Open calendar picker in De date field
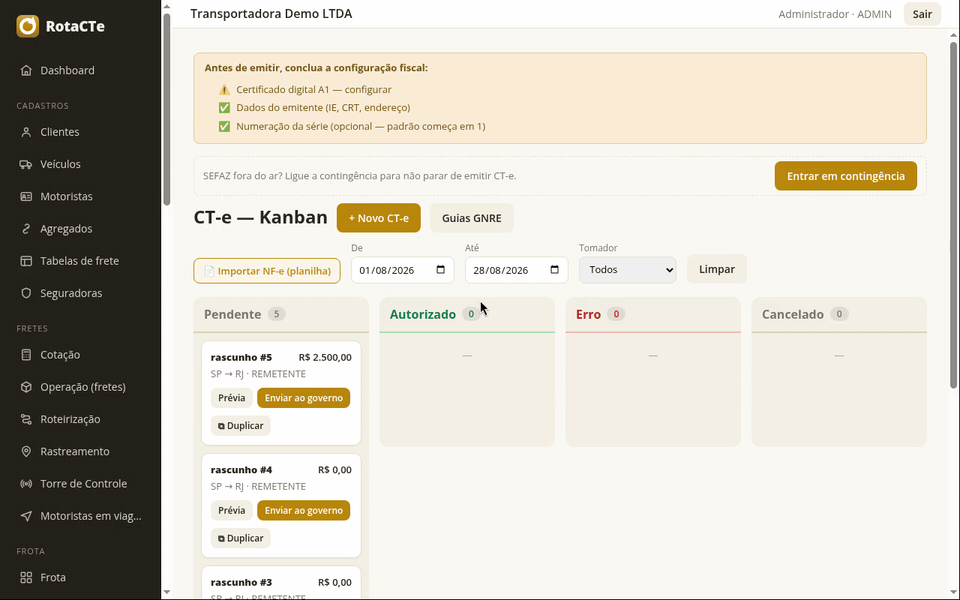 [x=440, y=270]
